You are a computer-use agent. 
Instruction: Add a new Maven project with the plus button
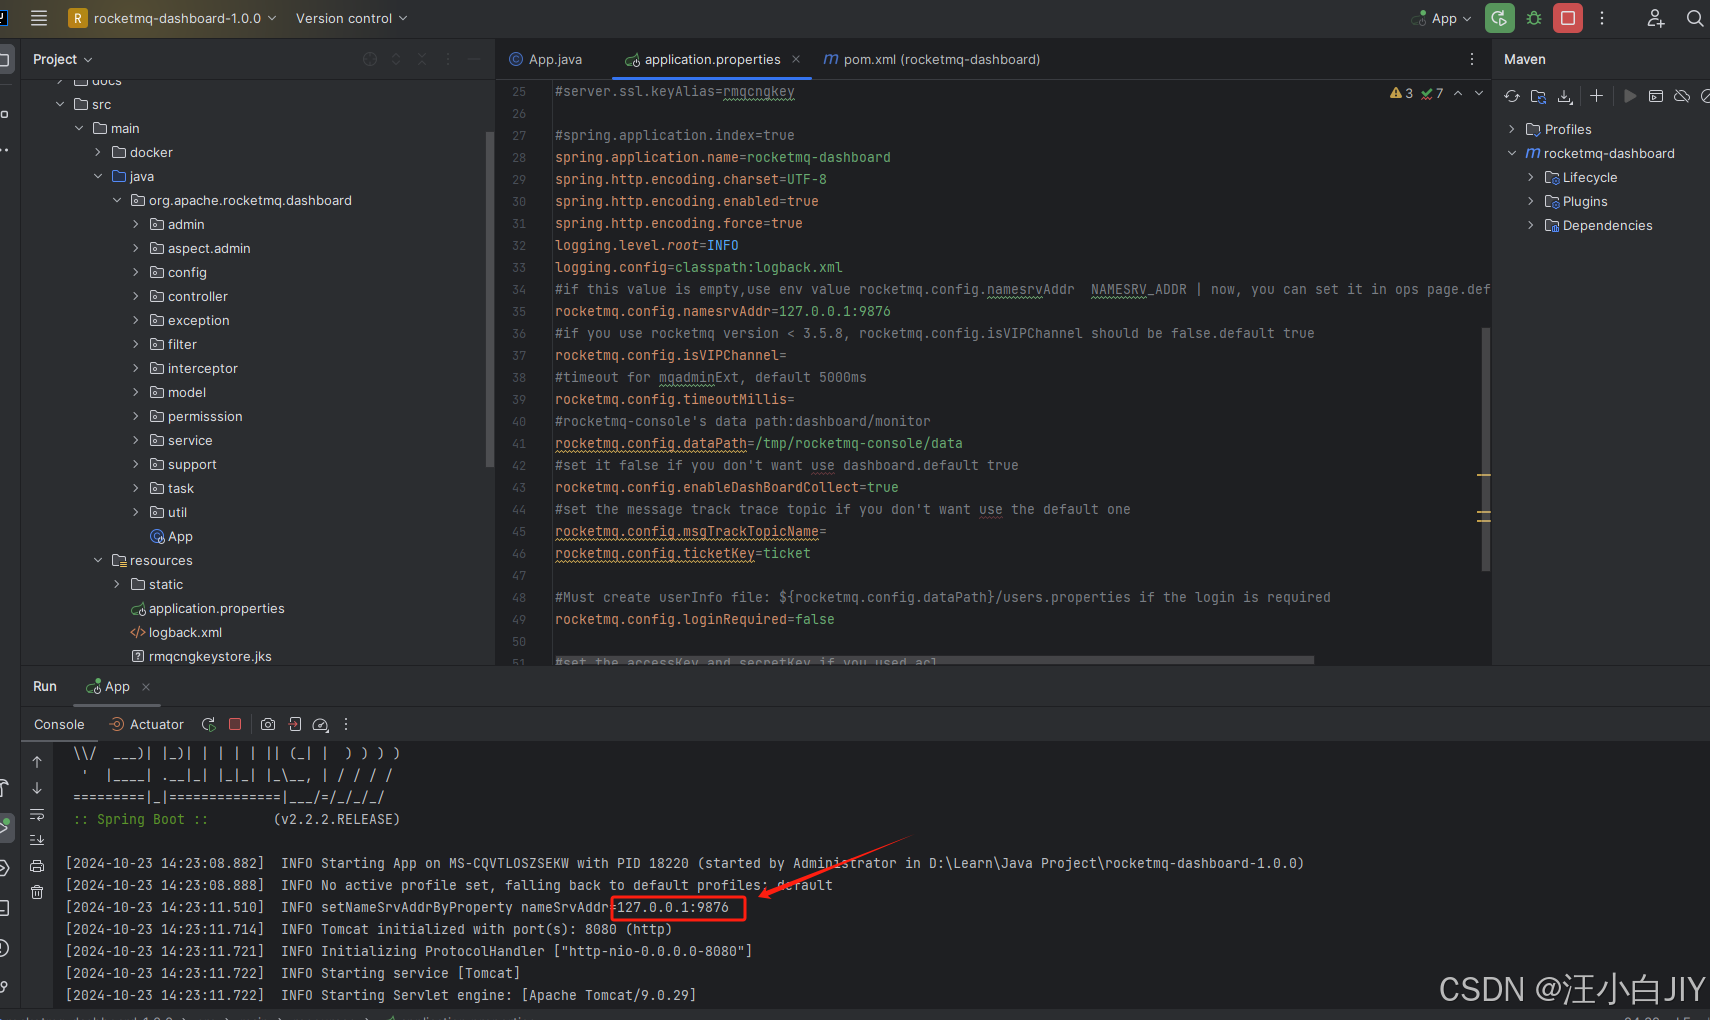[x=1596, y=96]
